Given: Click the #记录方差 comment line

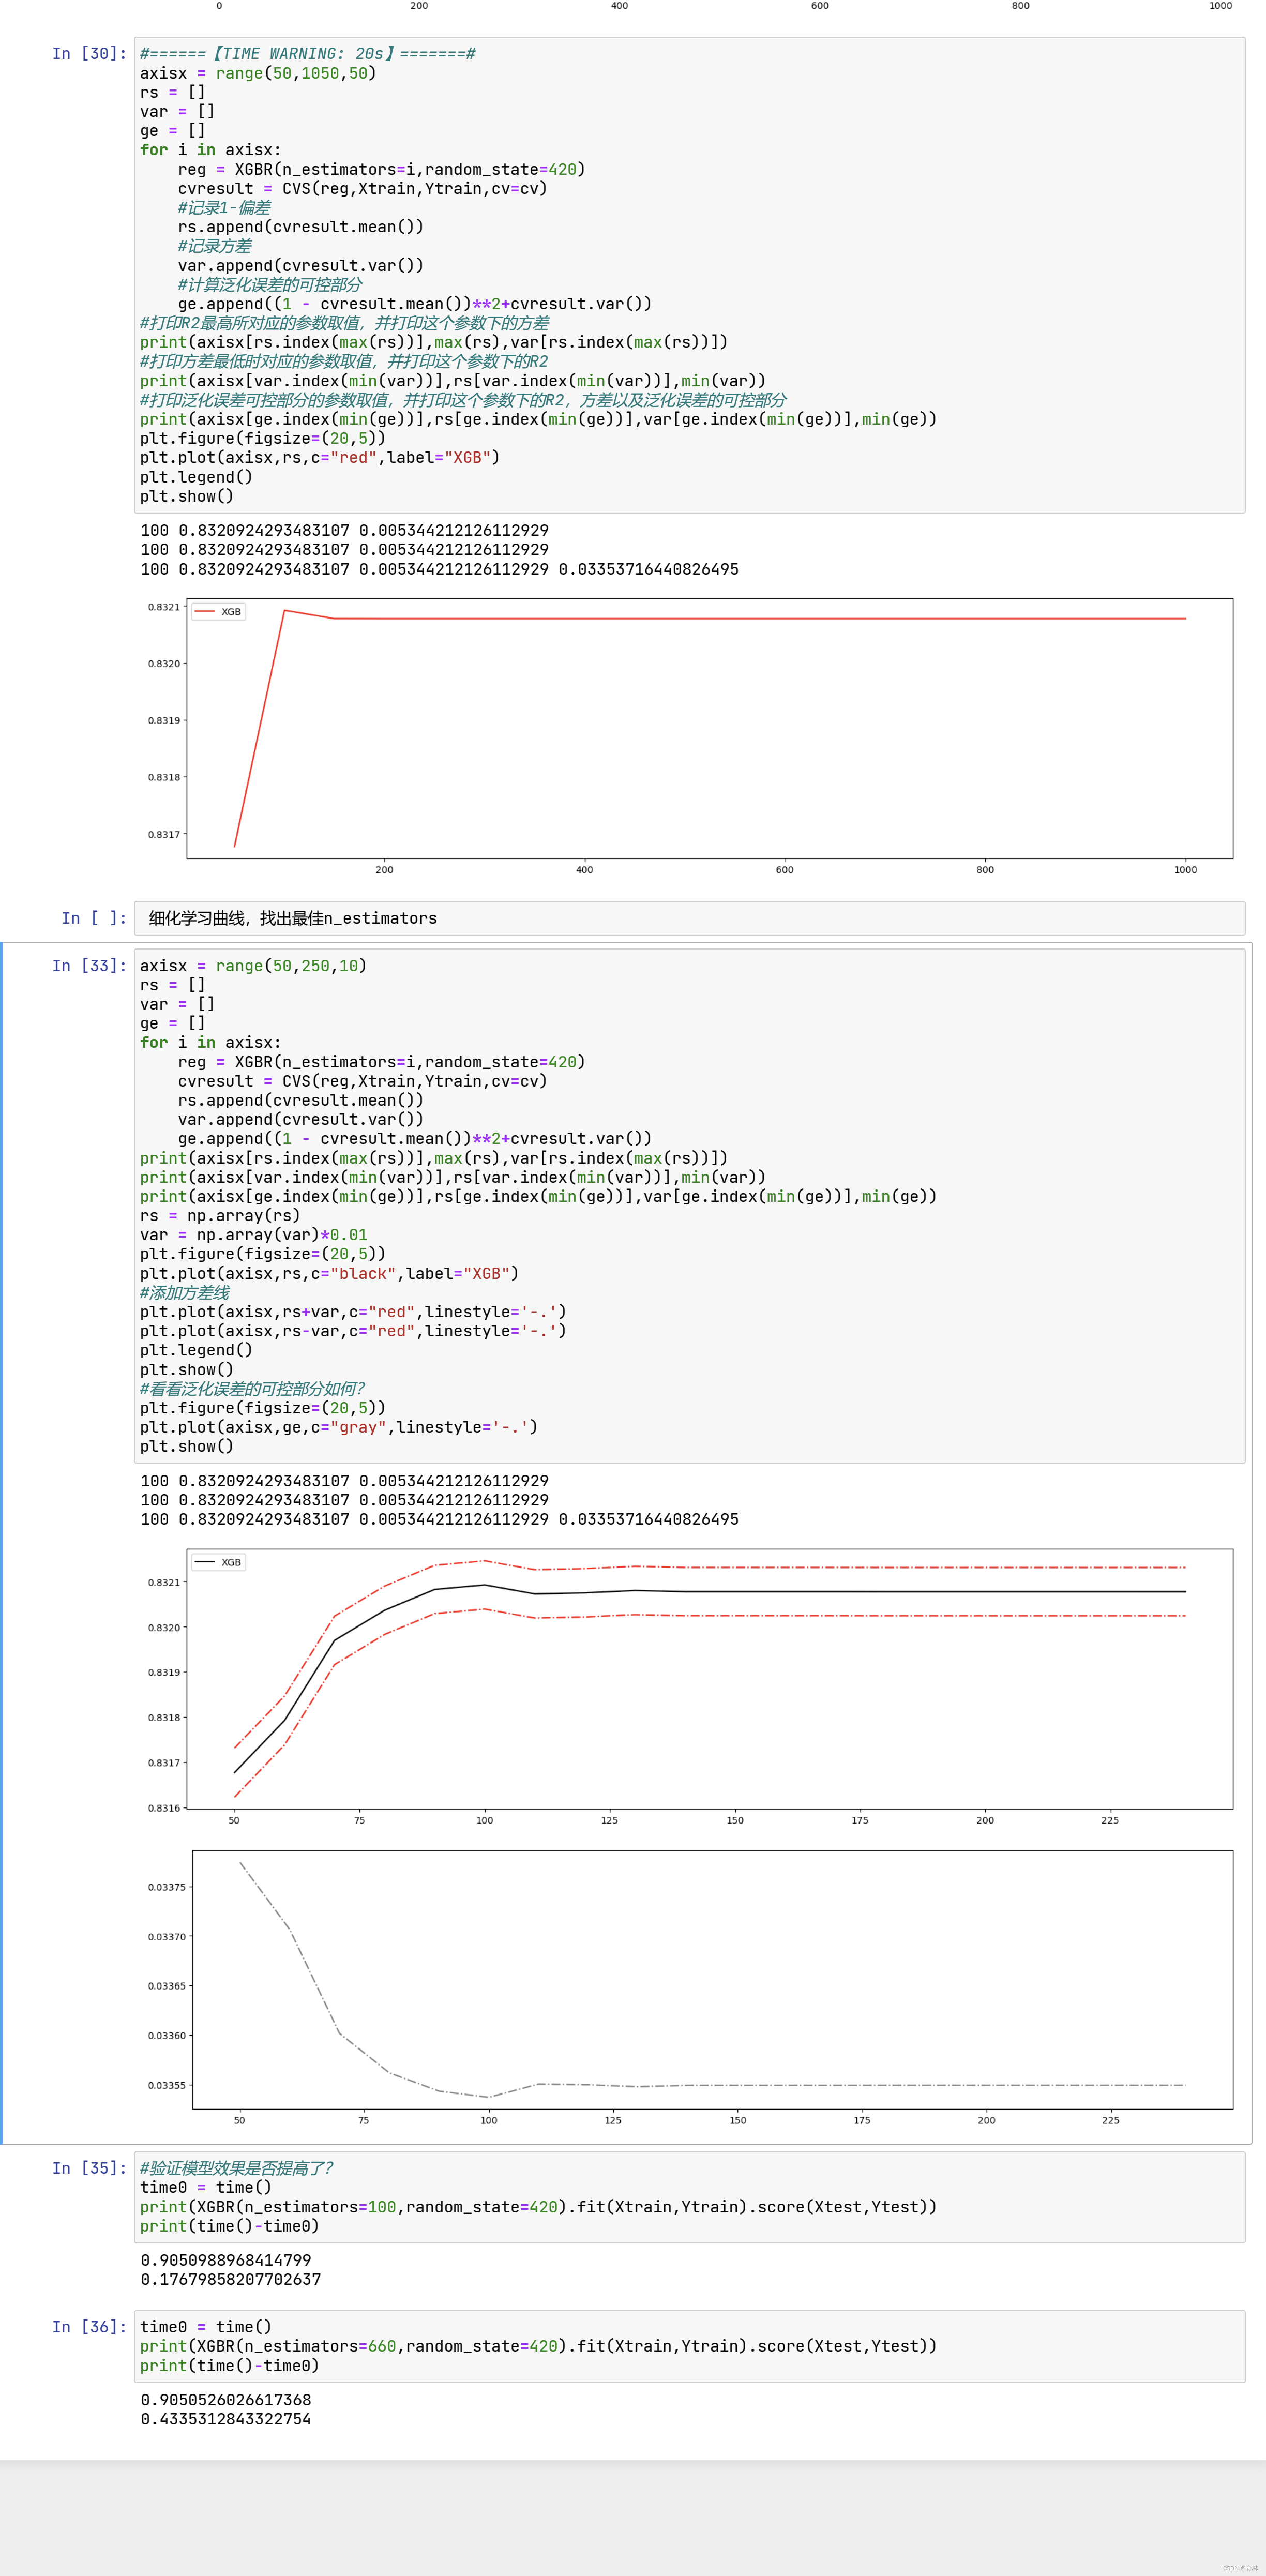Looking at the screenshot, I should tap(215, 246).
